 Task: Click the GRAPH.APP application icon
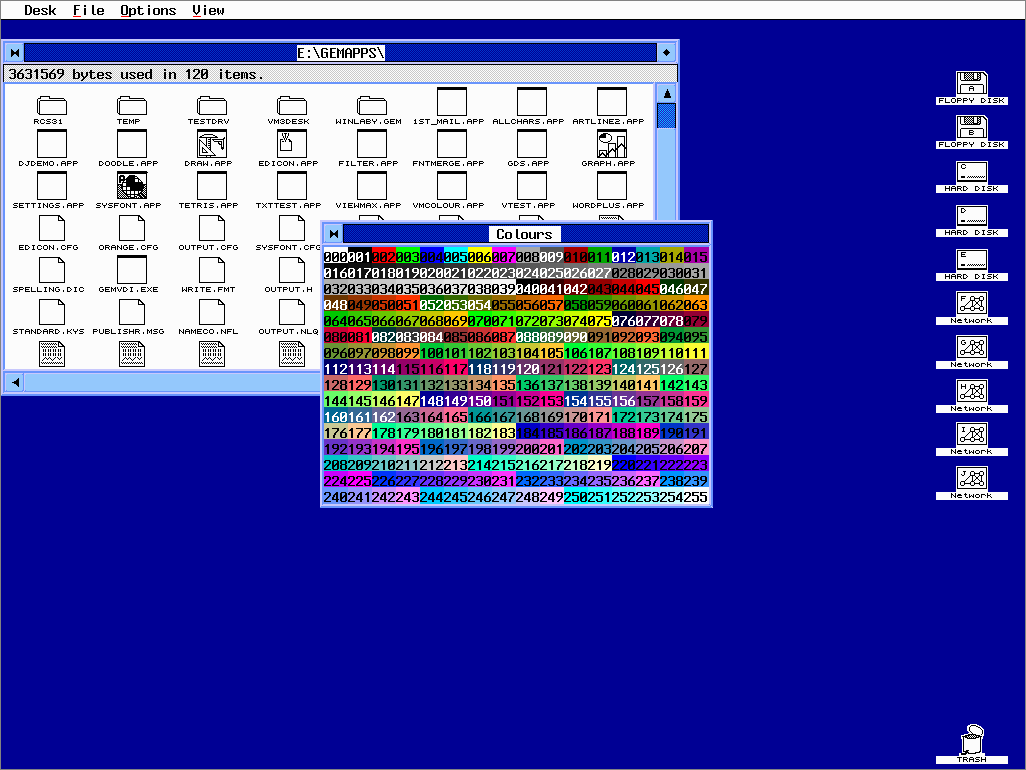pyautogui.click(x=611, y=144)
